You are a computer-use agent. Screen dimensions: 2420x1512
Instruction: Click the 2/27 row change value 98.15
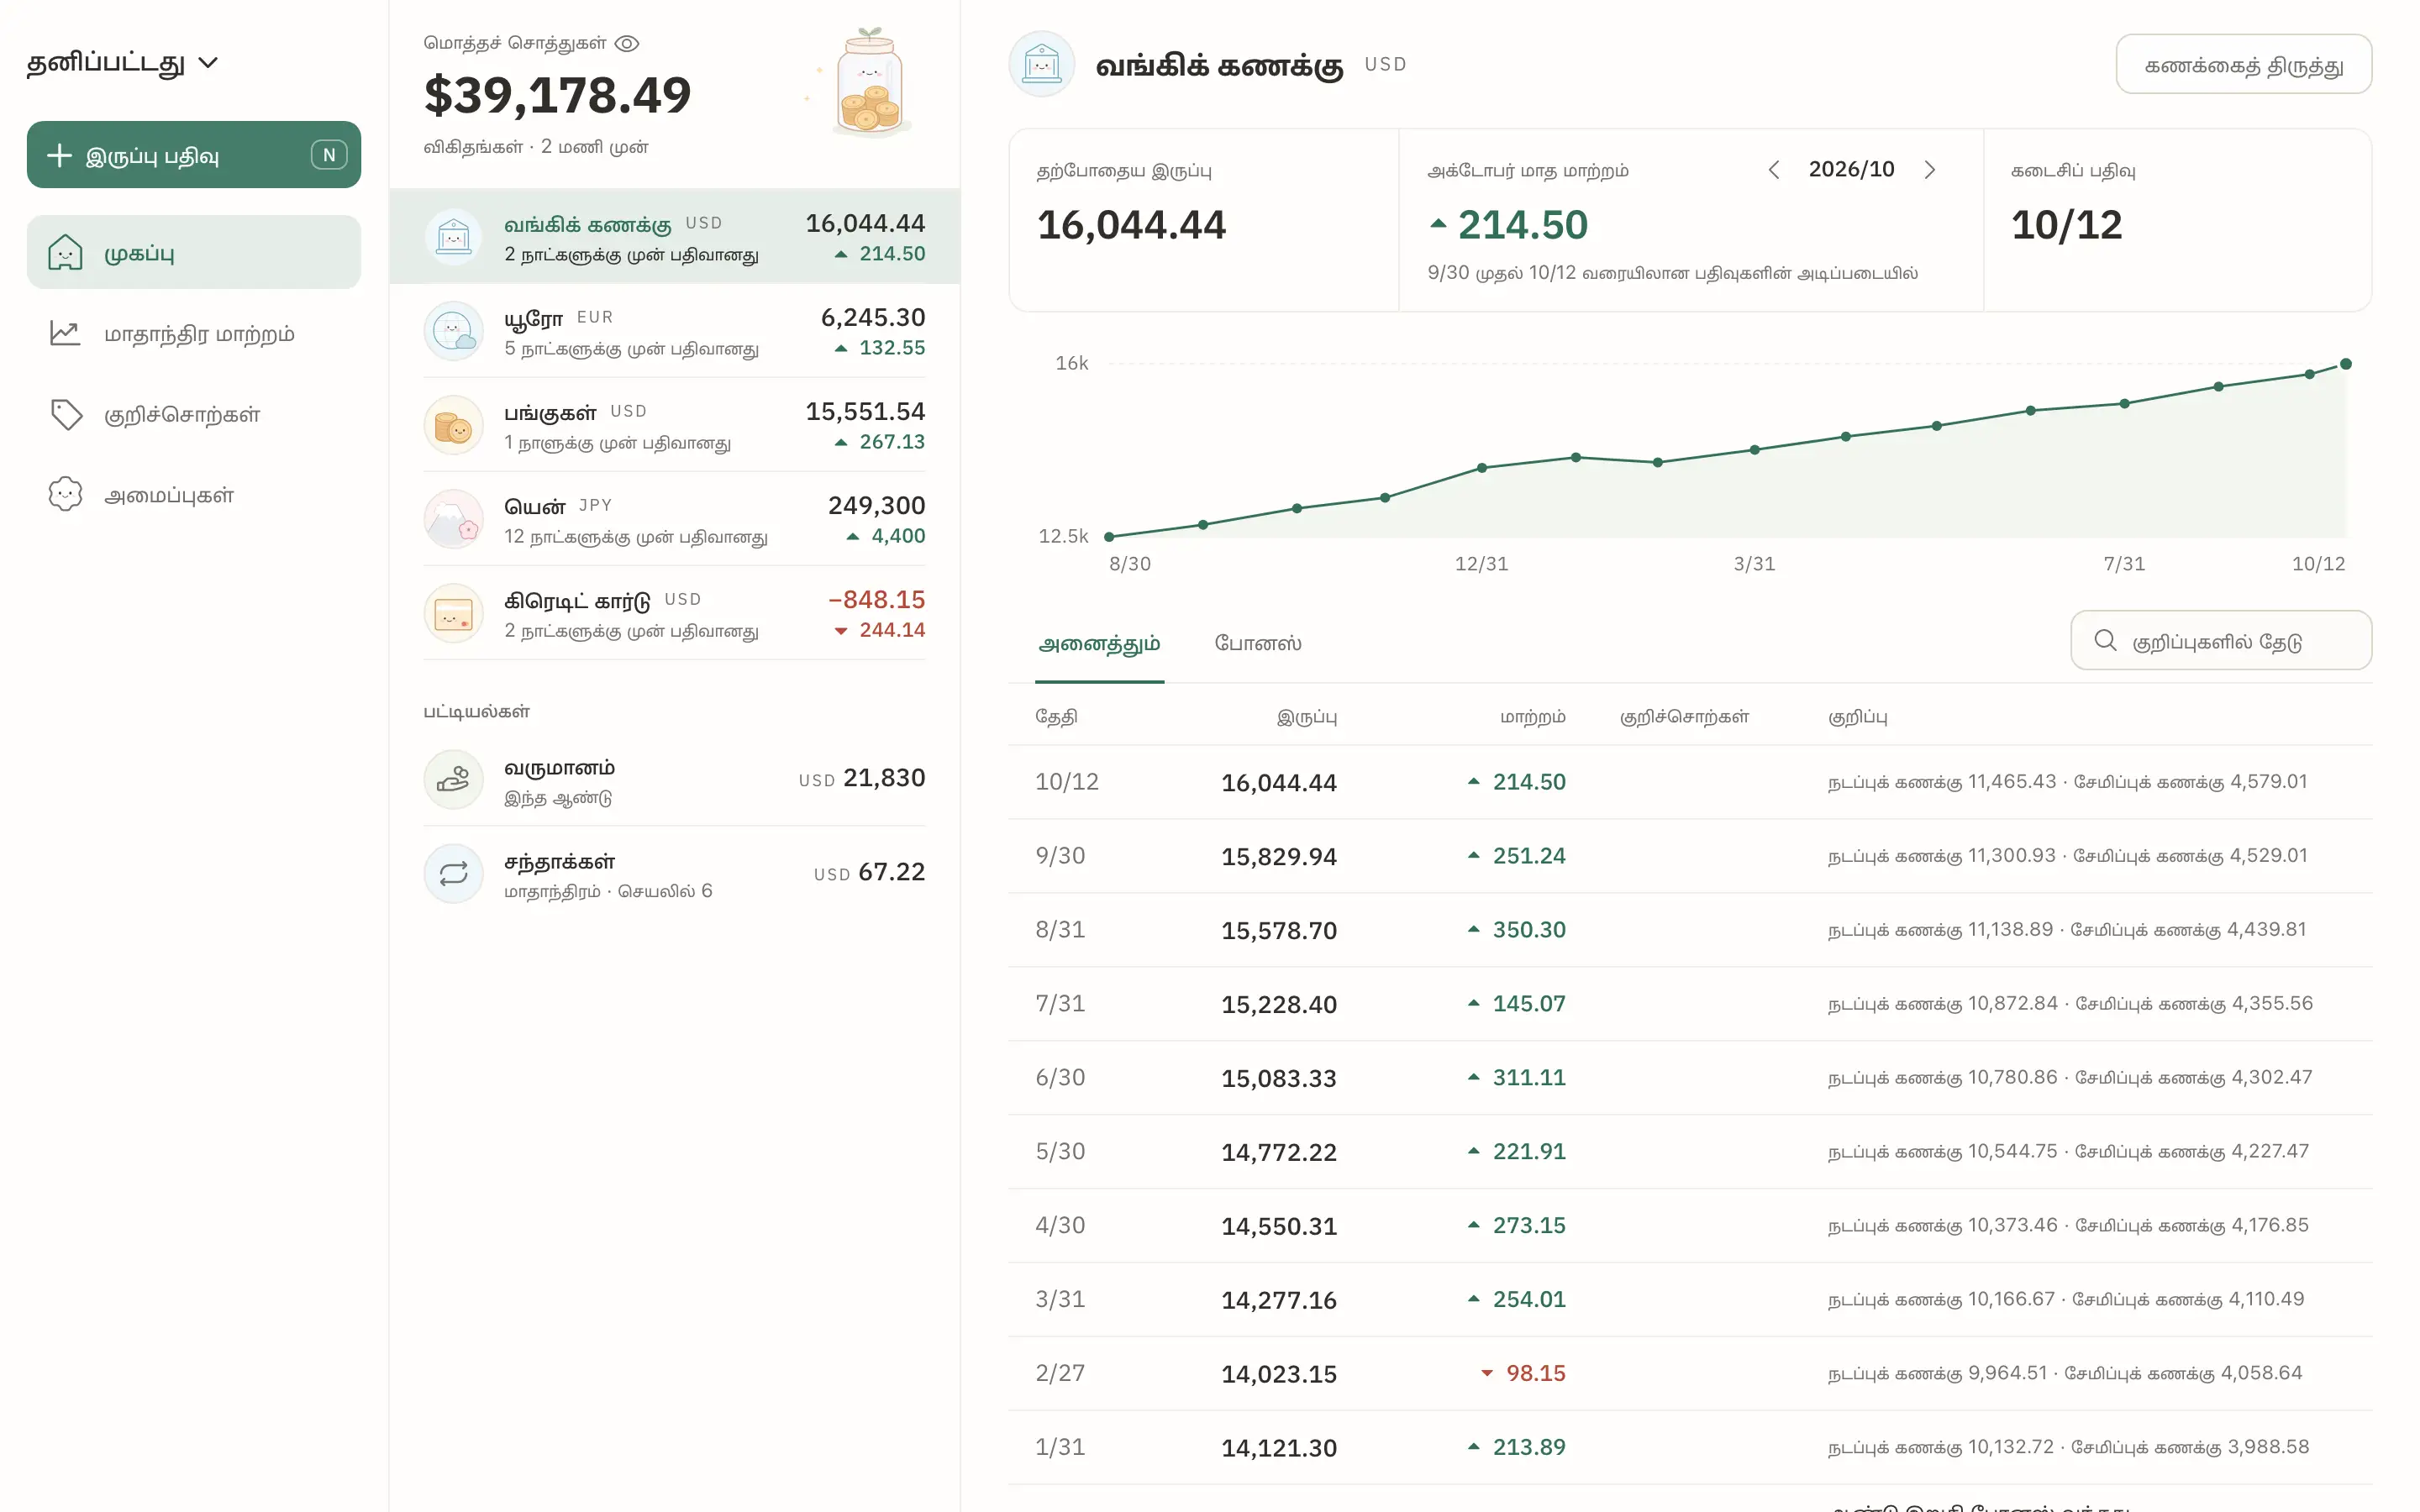1535,1373
